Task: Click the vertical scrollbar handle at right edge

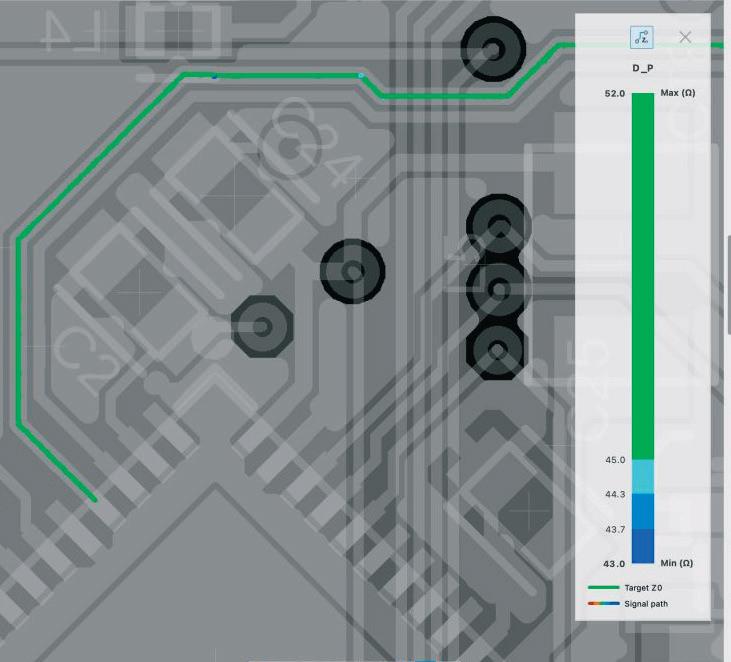Action: [729, 284]
